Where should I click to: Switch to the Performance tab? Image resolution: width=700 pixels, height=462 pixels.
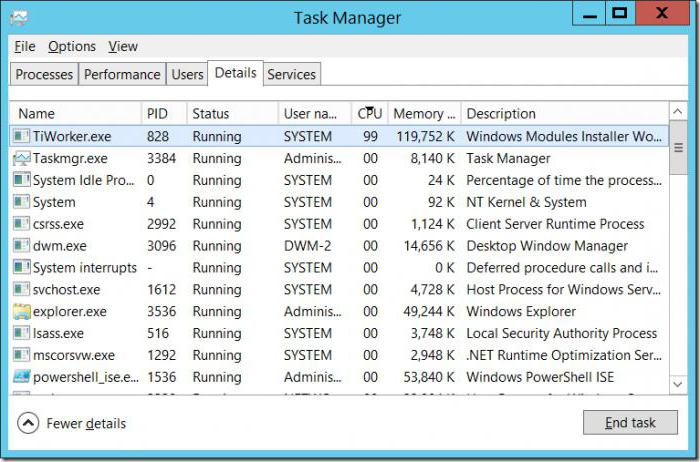(122, 74)
